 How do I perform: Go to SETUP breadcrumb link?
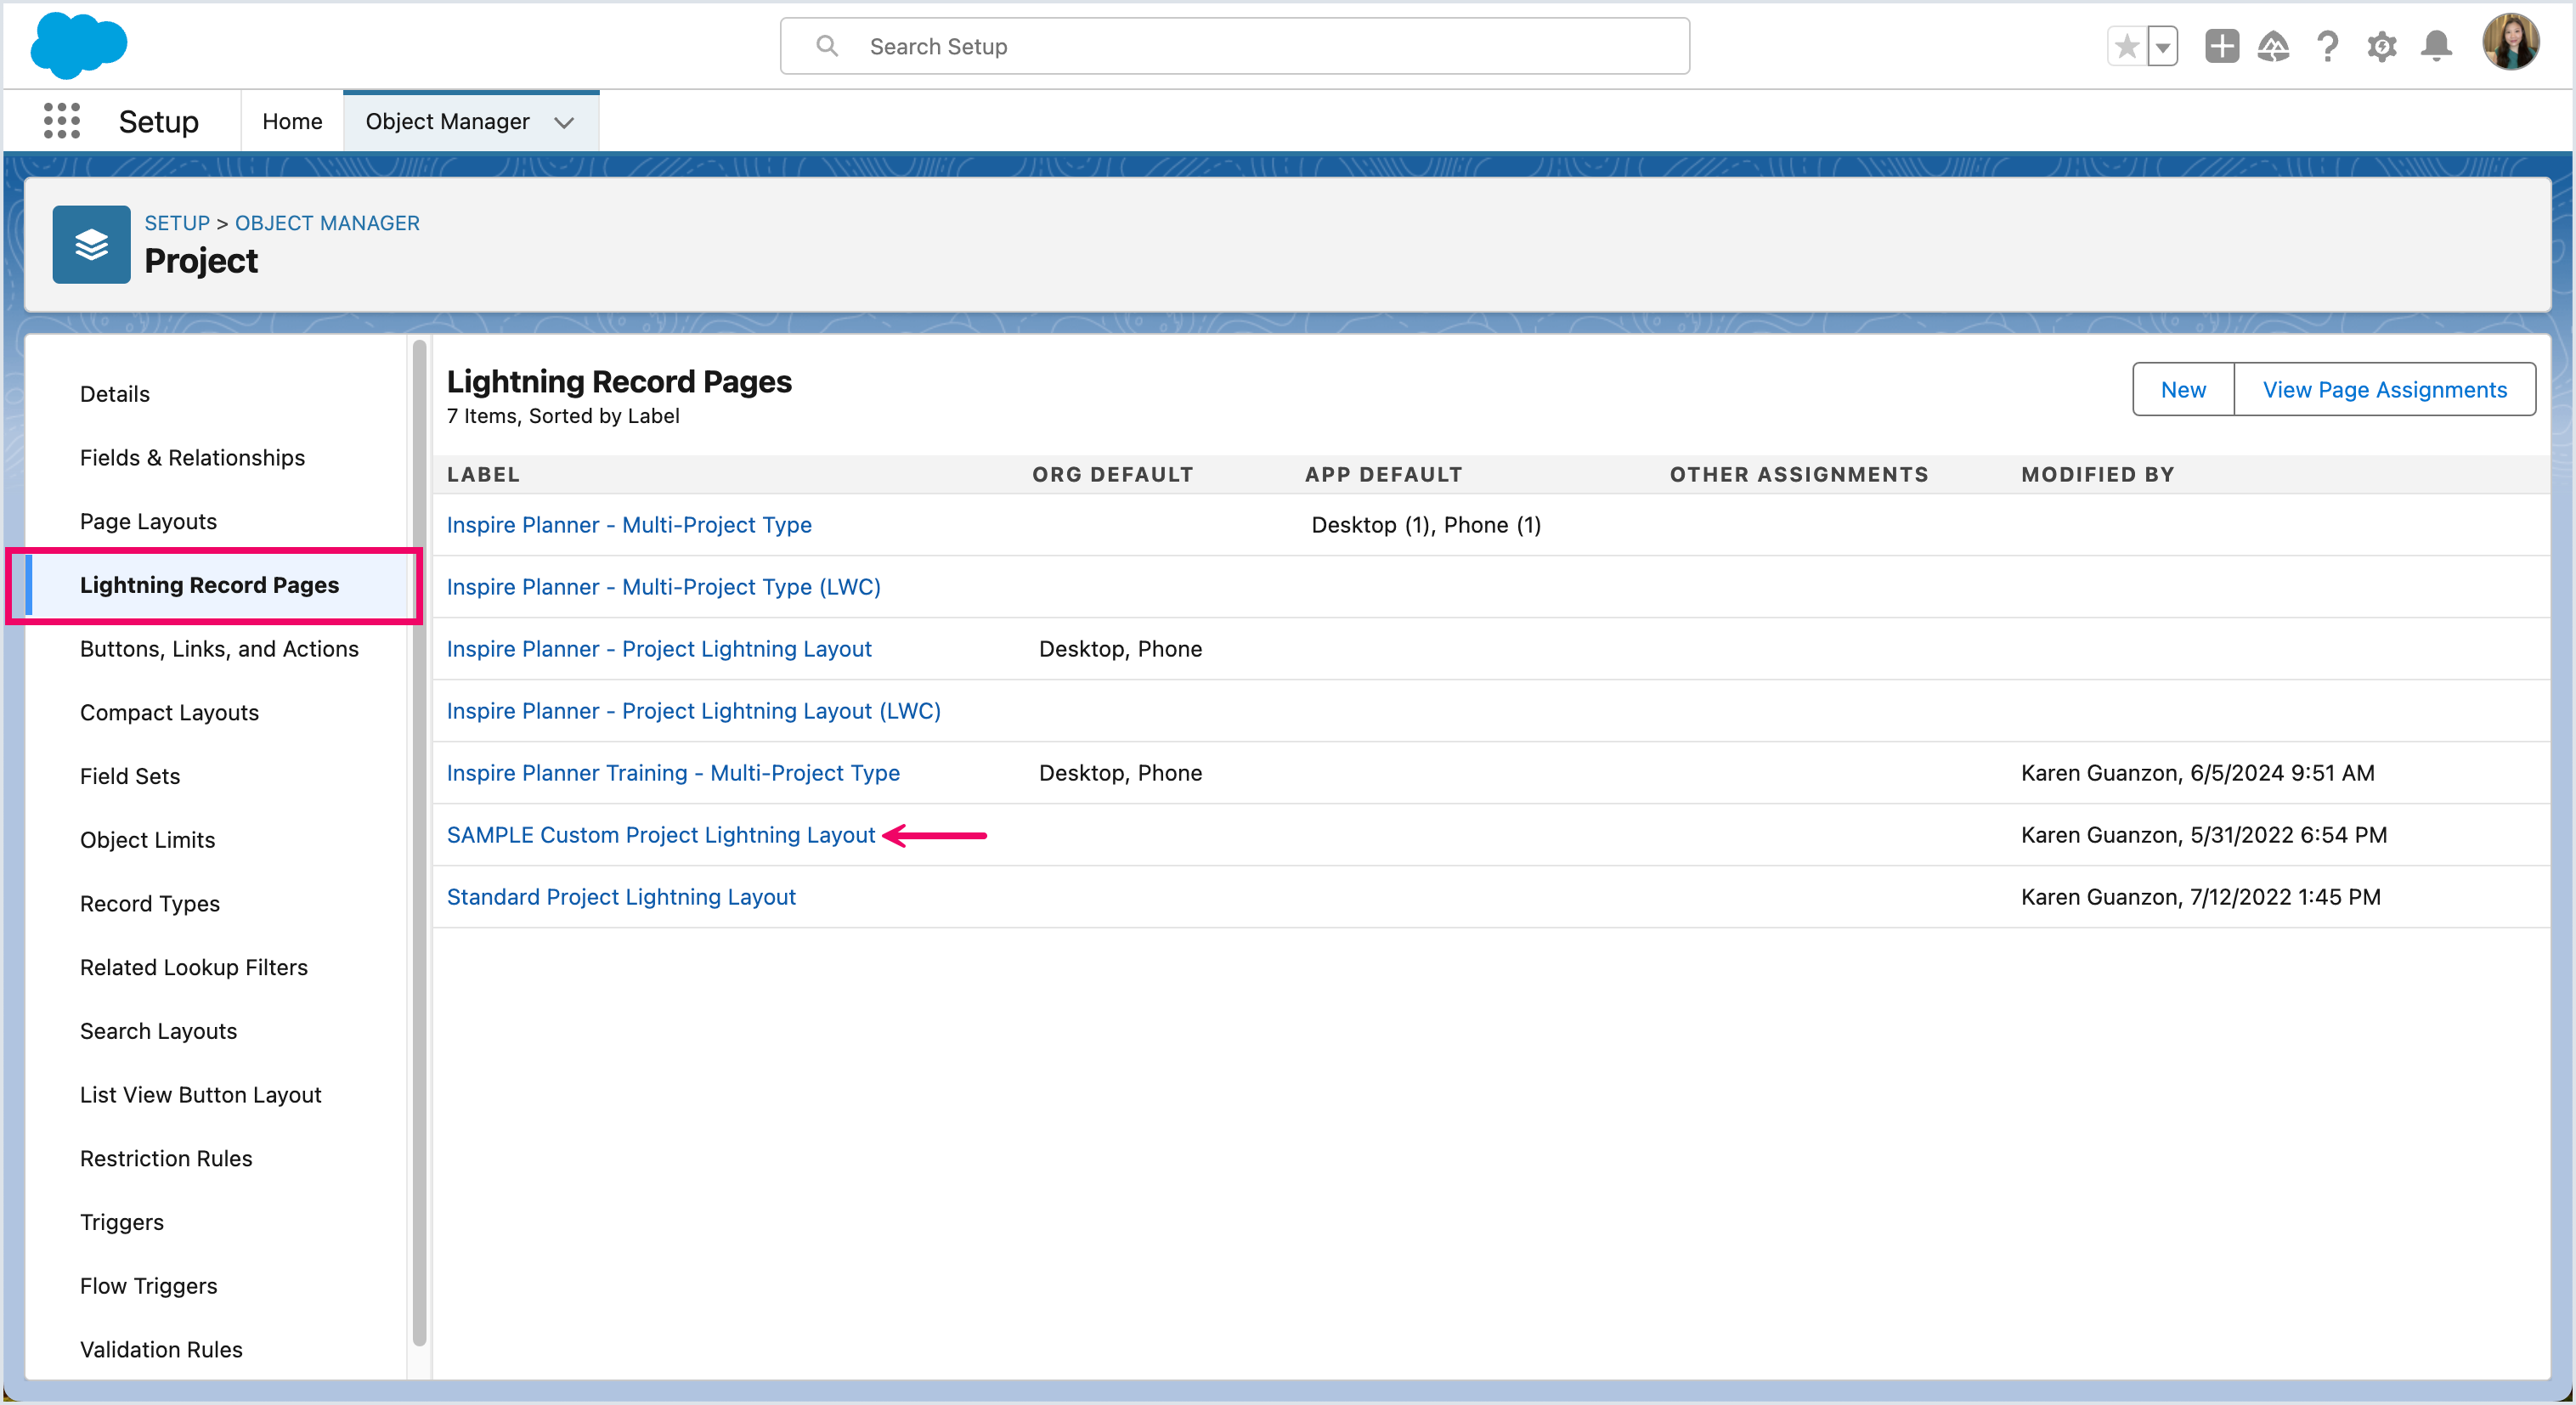pyautogui.click(x=177, y=223)
